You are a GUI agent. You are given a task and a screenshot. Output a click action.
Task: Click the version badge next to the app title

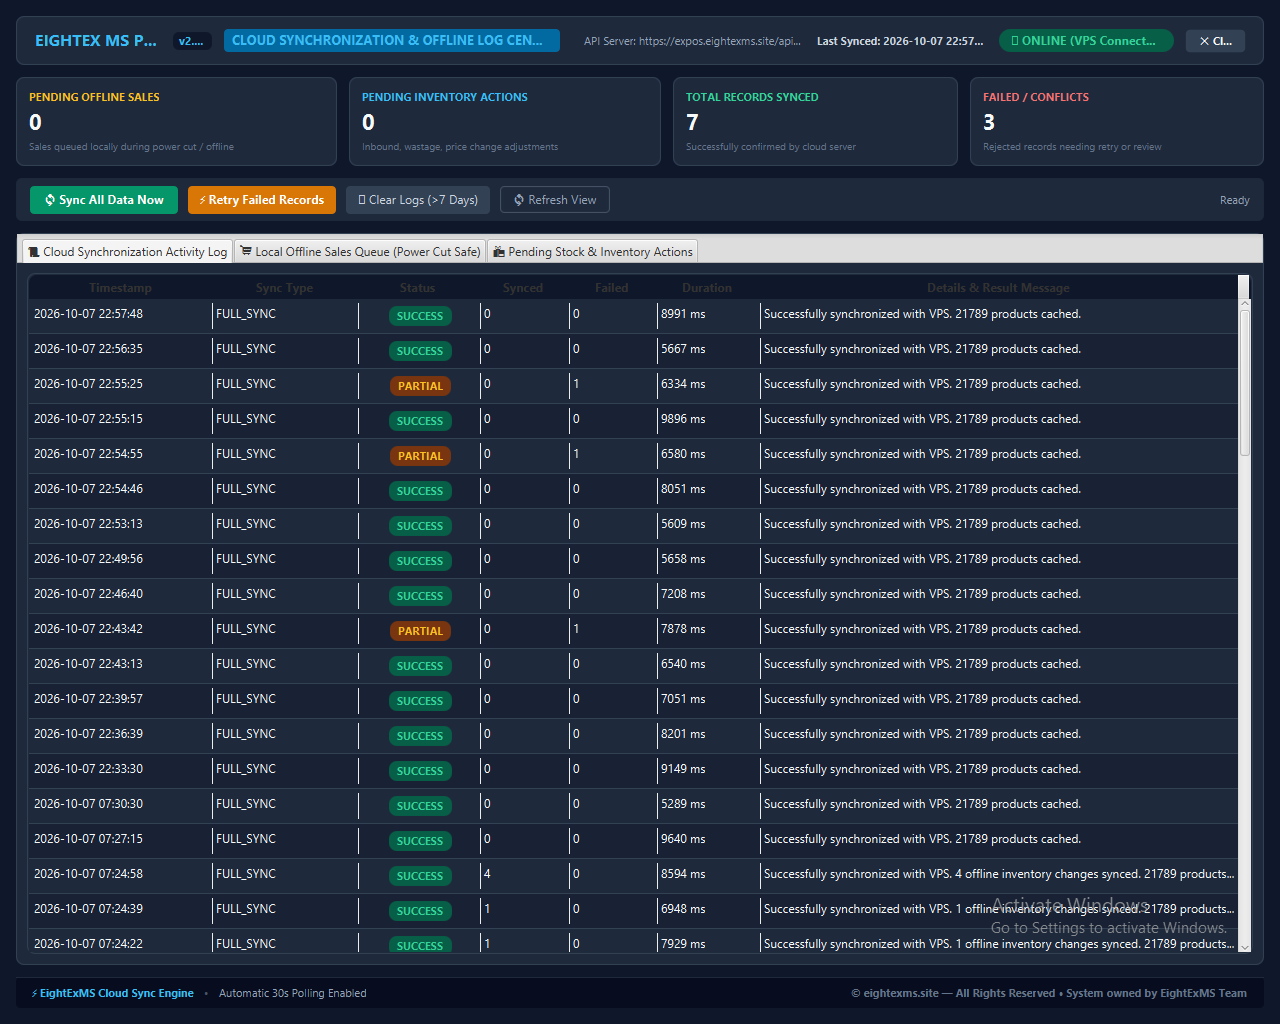(192, 41)
